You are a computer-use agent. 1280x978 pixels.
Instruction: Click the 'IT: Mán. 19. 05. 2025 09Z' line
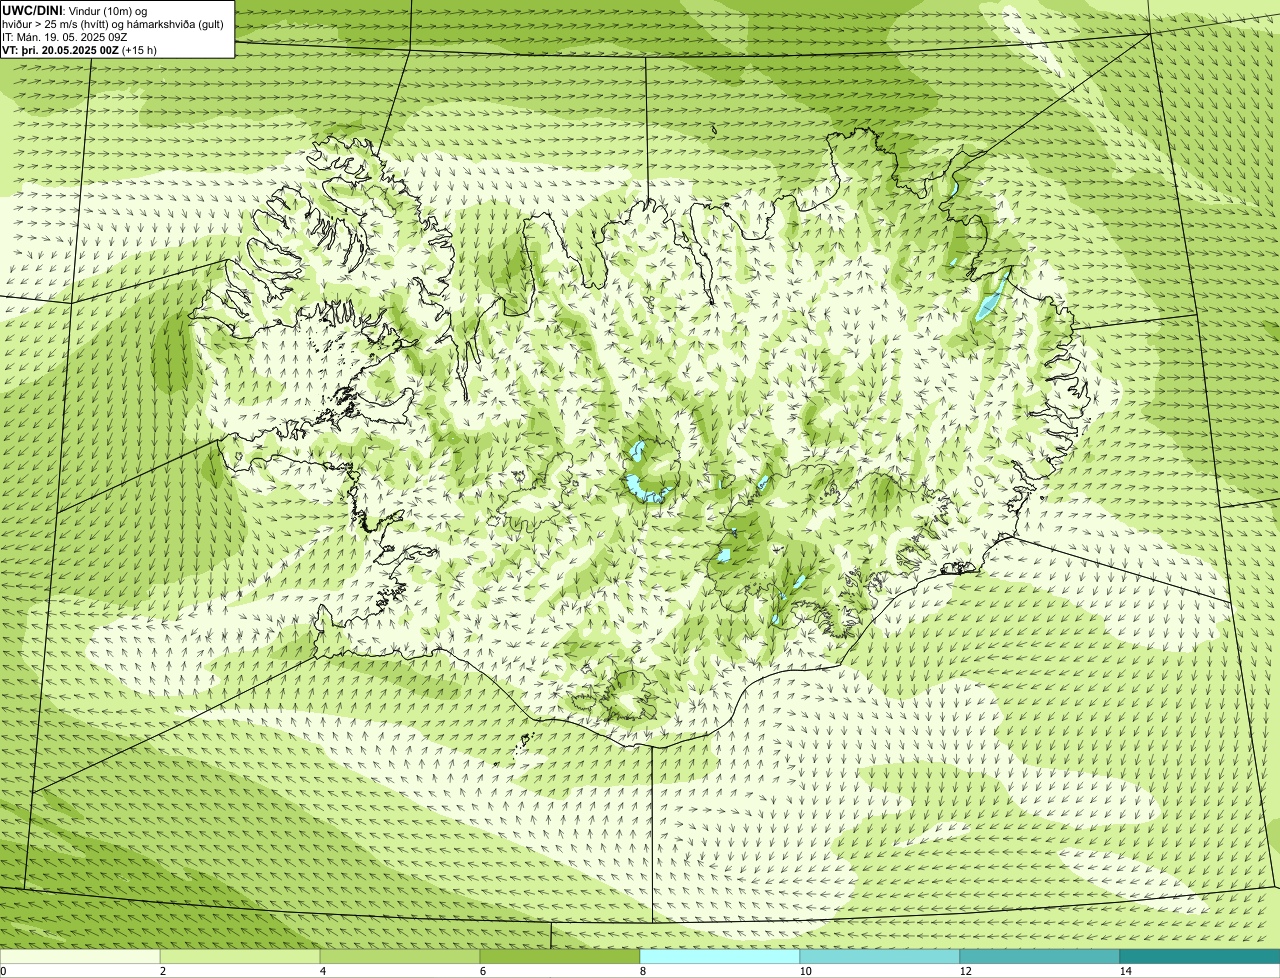pos(65,36)
